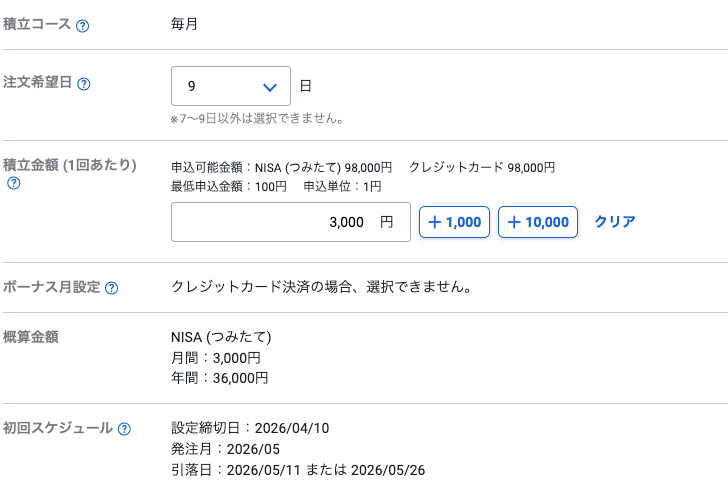Image resolution: width=728 pixels, height=494 pixels.
Task: Click the ボーナス月設定 help icon
Action: tap(112, 288)
